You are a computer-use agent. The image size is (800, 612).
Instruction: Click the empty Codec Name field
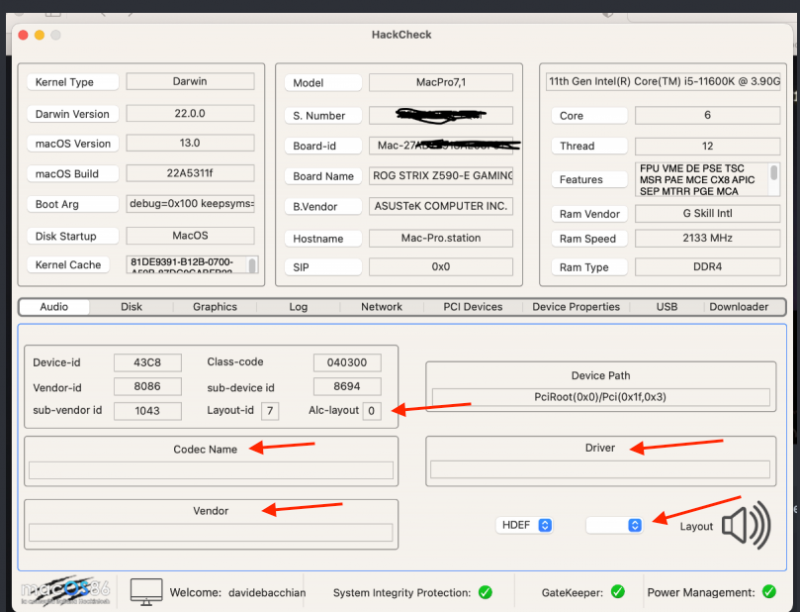click(x=211, y=470)
